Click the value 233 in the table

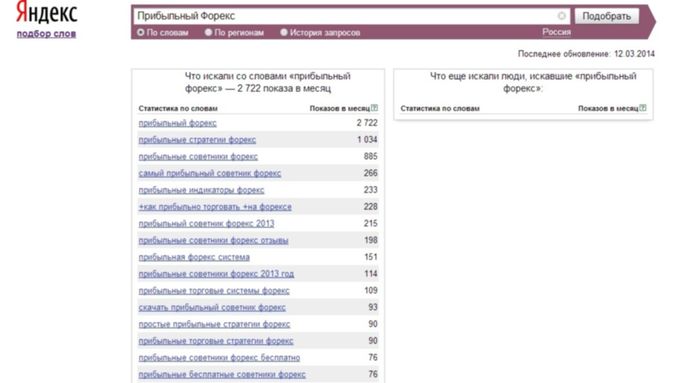371,190
